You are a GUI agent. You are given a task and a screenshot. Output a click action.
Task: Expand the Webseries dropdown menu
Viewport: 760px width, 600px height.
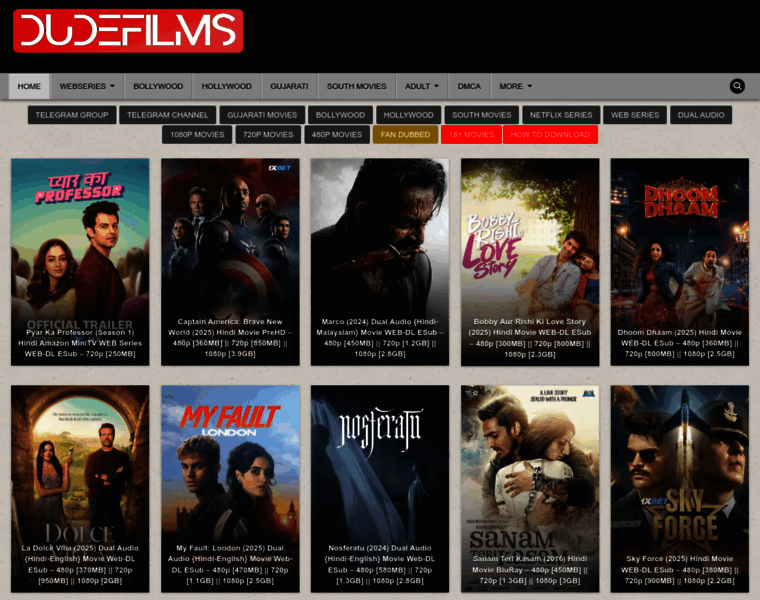pyautogui.click(x=87, y=86)
